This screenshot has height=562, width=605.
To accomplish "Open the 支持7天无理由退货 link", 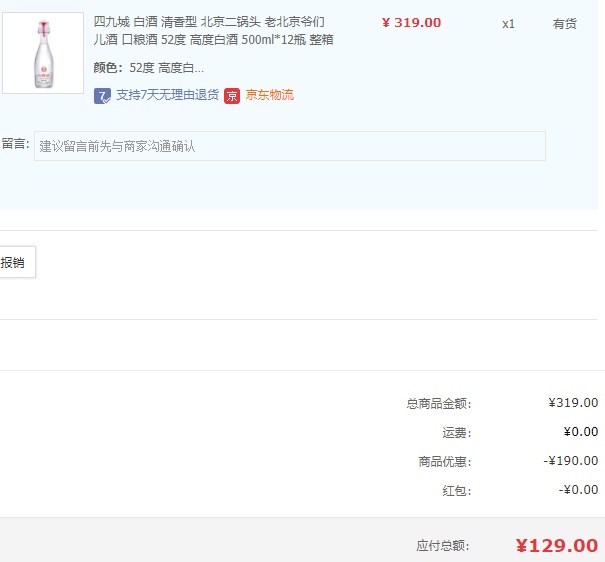I will [x=167, y=95].
